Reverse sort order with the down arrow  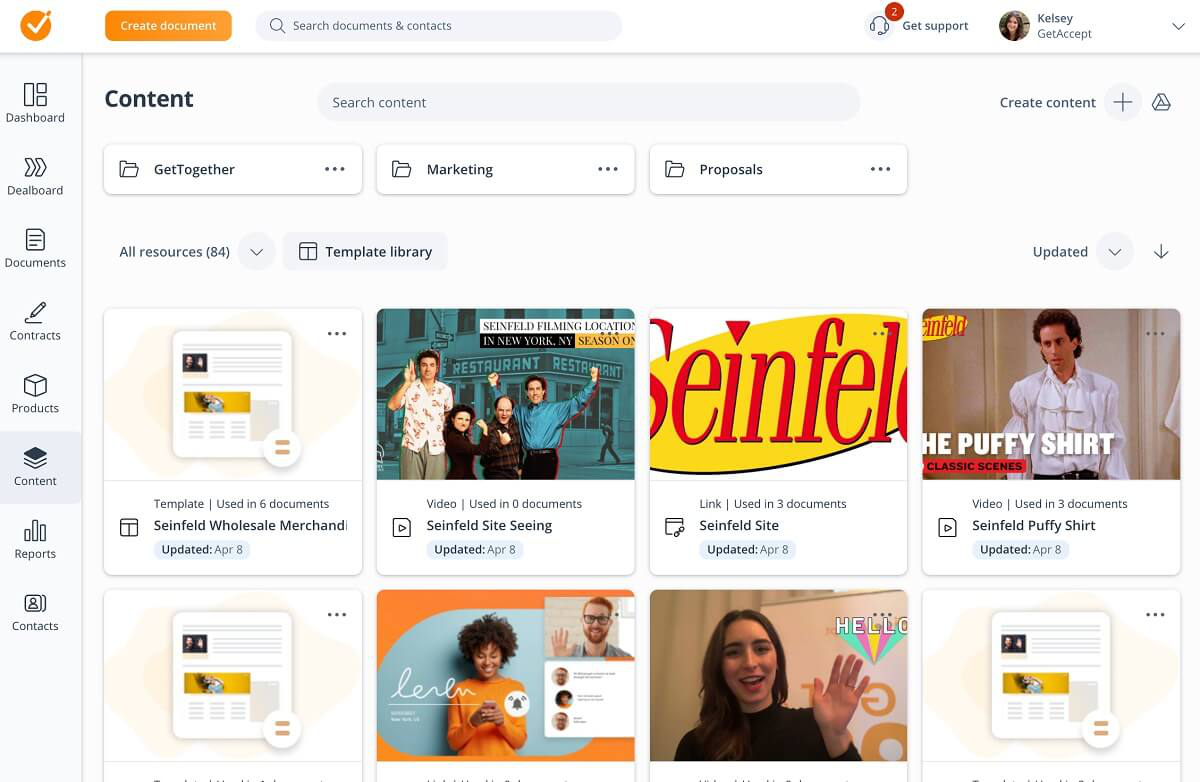[x=1161, y=252]
